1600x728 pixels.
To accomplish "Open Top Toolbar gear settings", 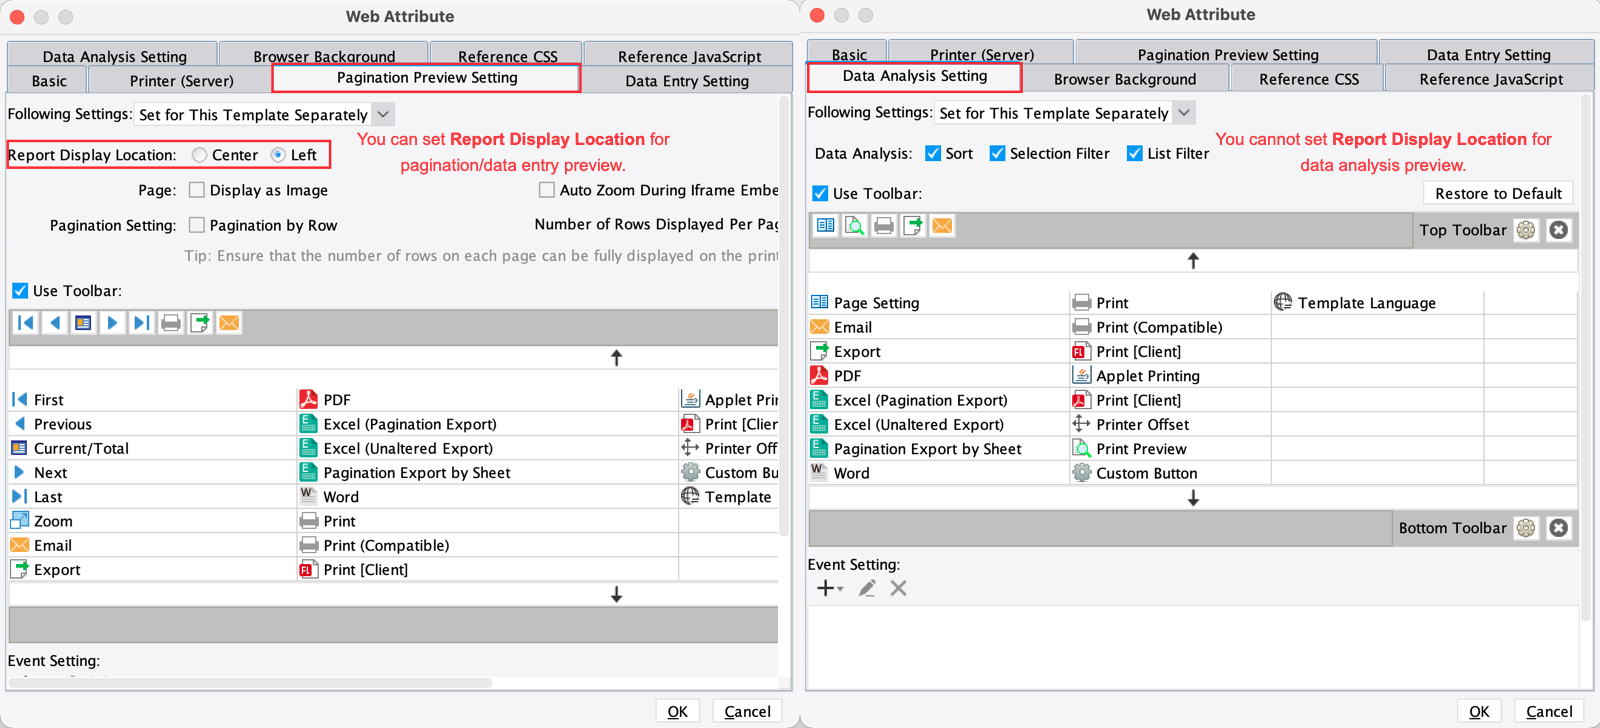I will tap(1526, 230).
